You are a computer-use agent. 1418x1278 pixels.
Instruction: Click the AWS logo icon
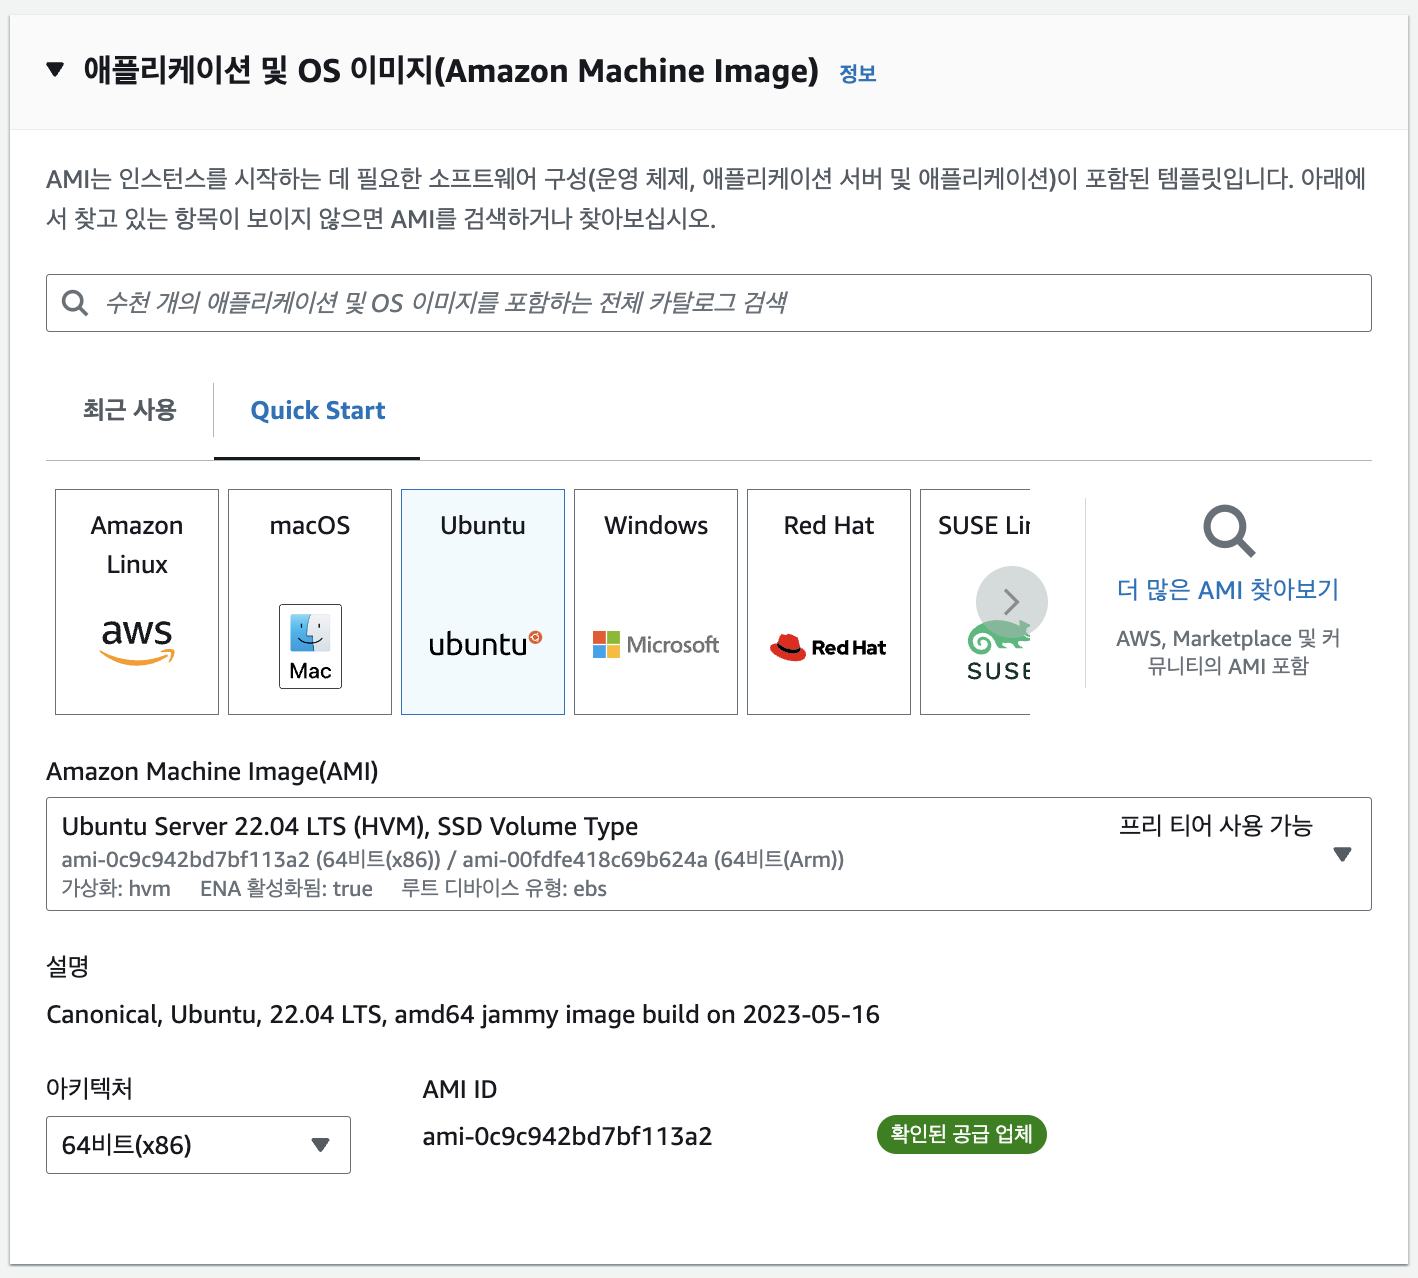(137, 641)
